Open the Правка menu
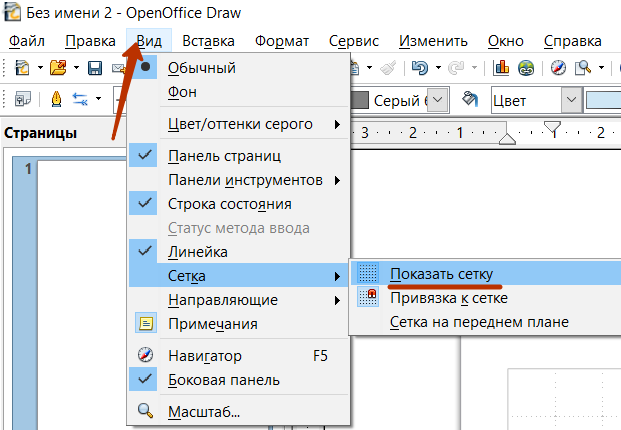Screen dimensions: 621x430 tap(90, 41)
